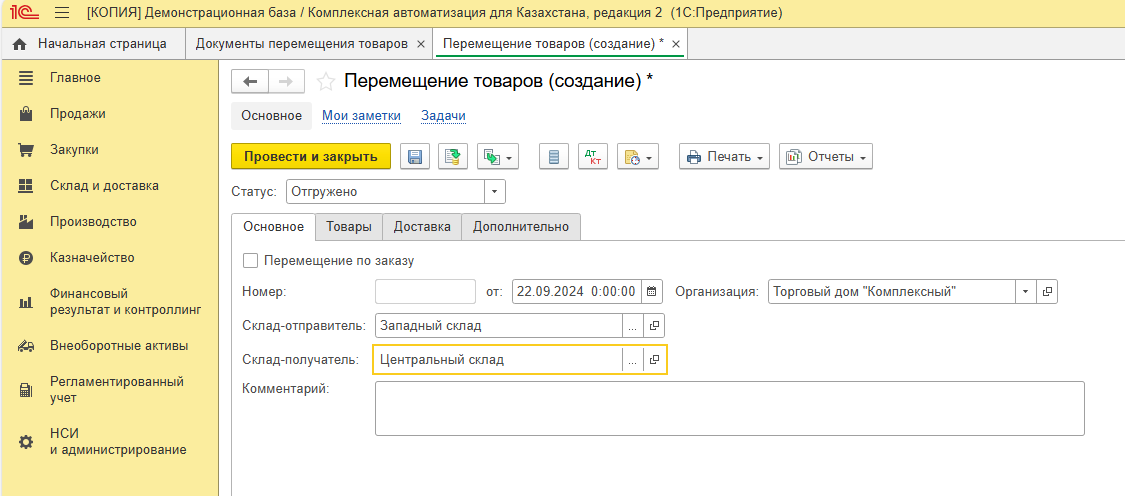Click the back navigation arrow
1125x496 pixels.
click(x=250, y=82)
